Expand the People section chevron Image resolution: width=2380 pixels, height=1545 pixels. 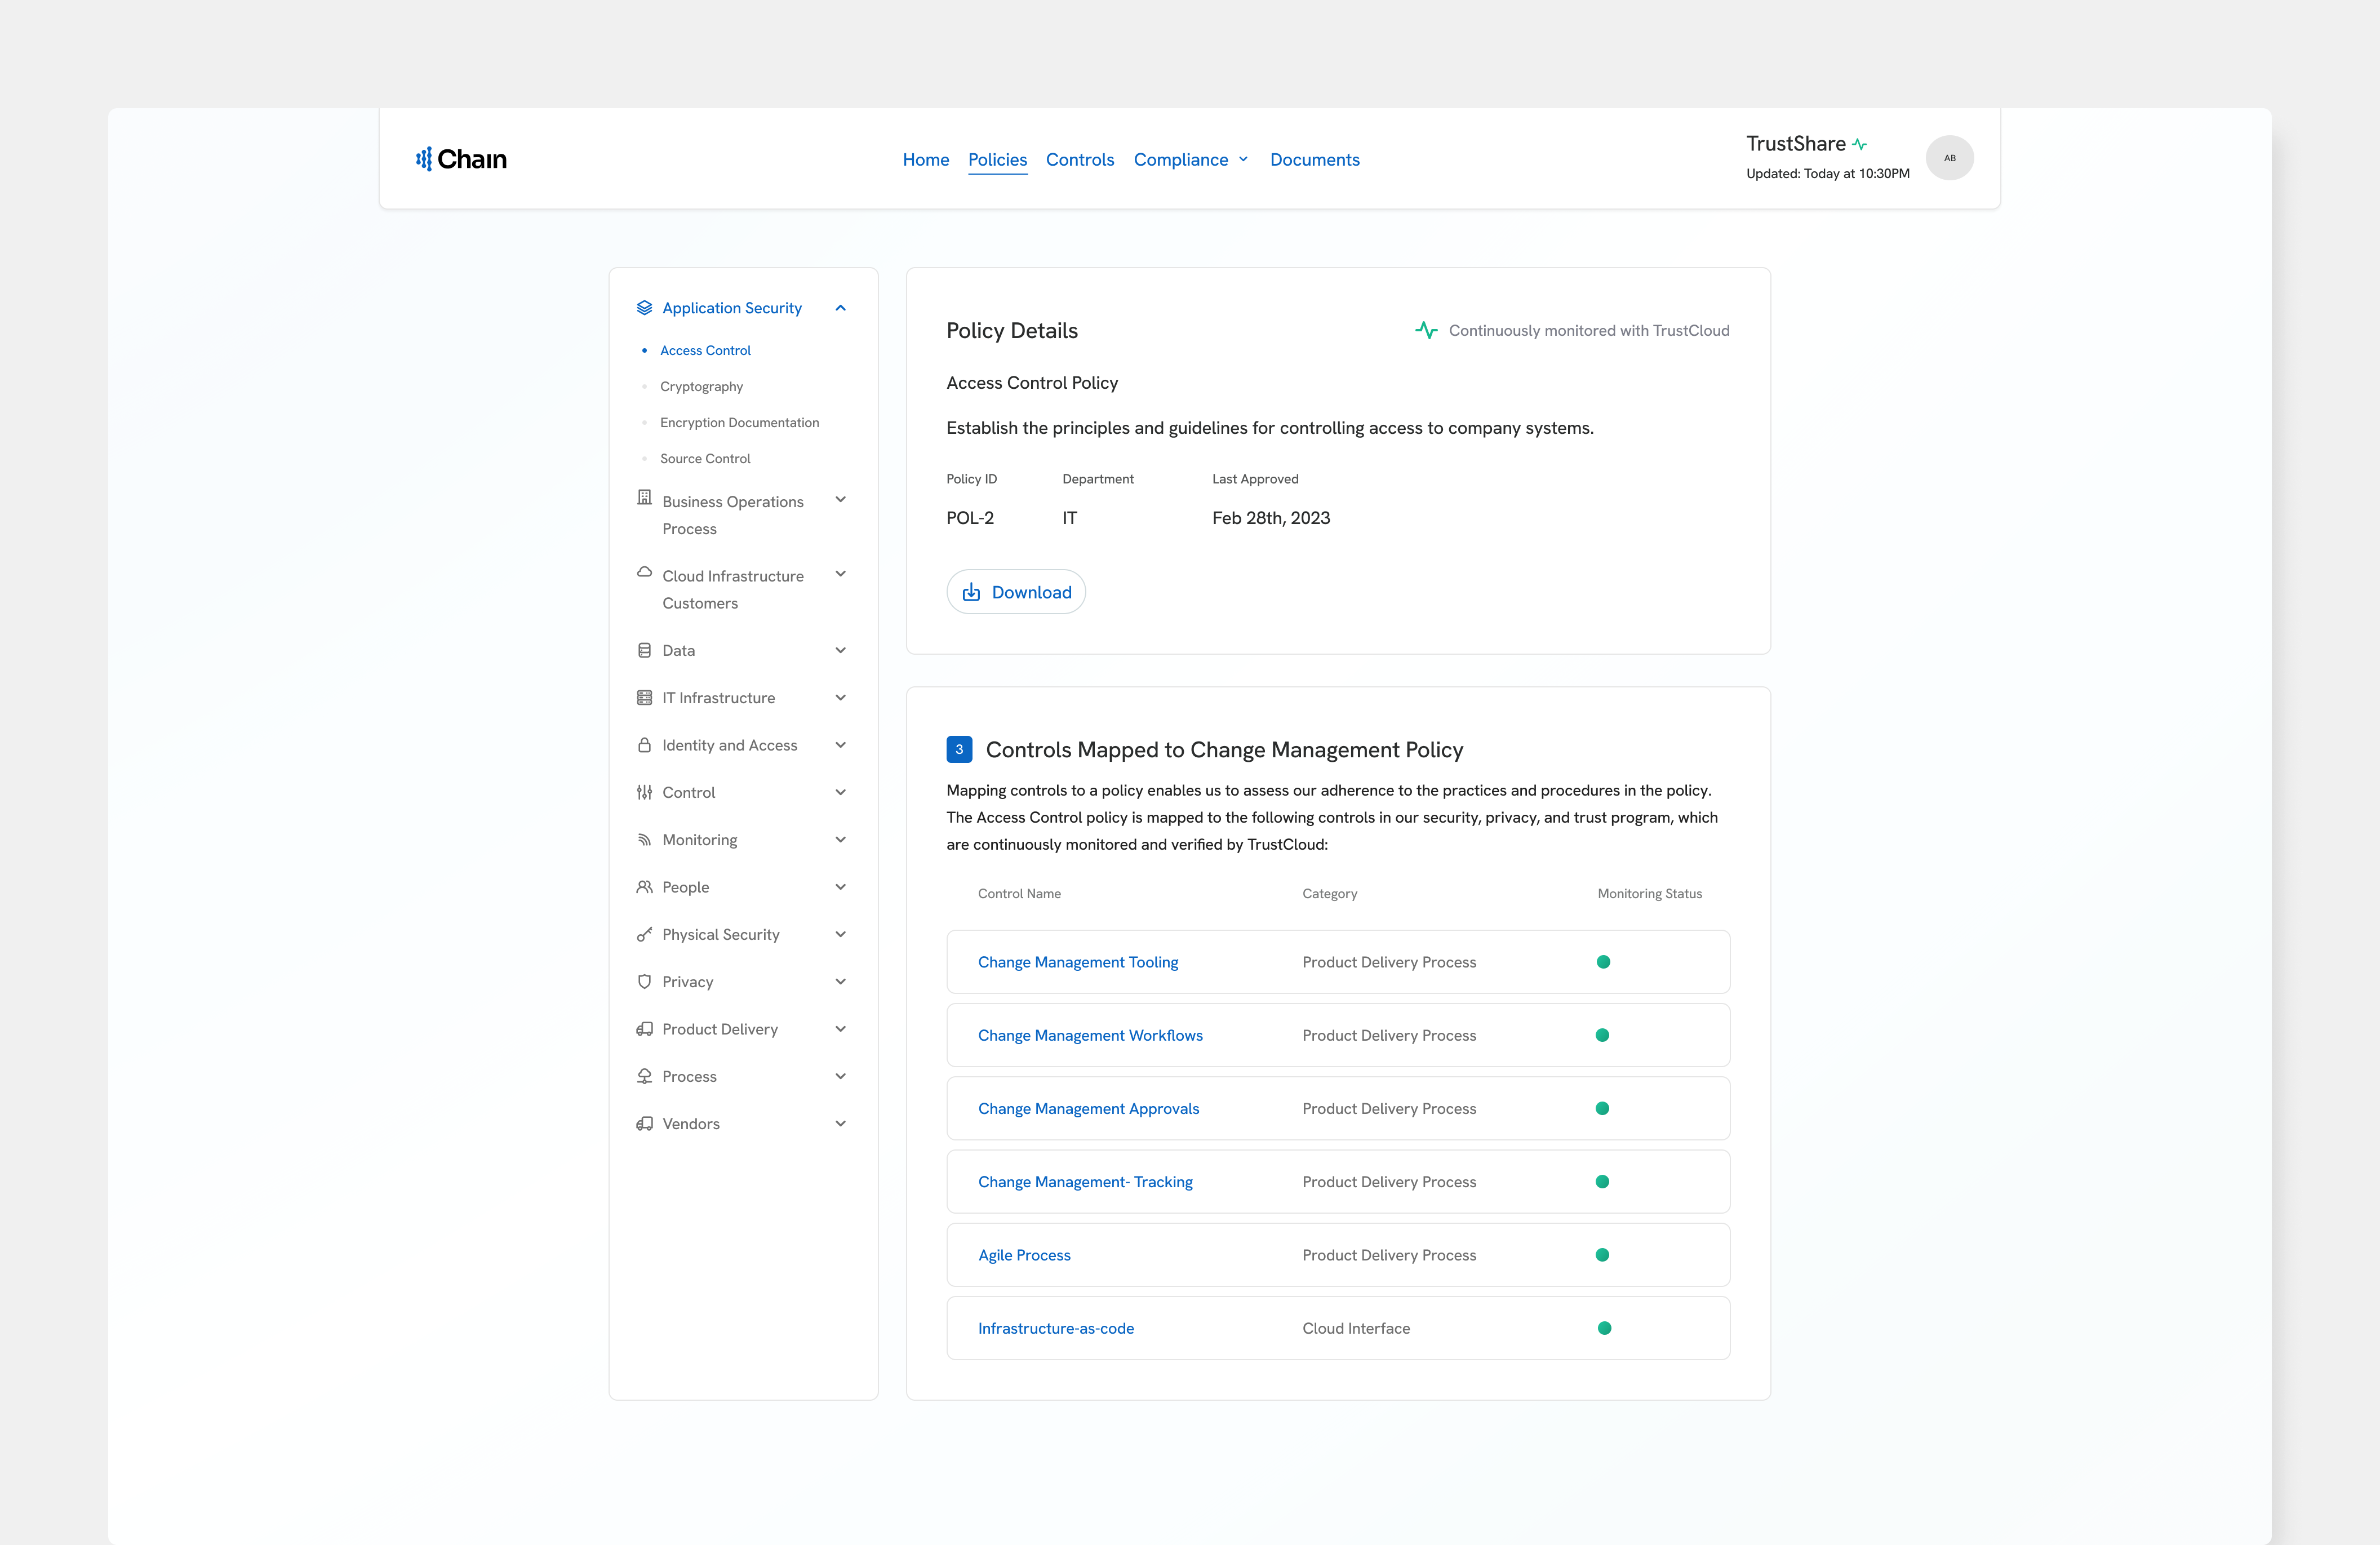point(840,887)
